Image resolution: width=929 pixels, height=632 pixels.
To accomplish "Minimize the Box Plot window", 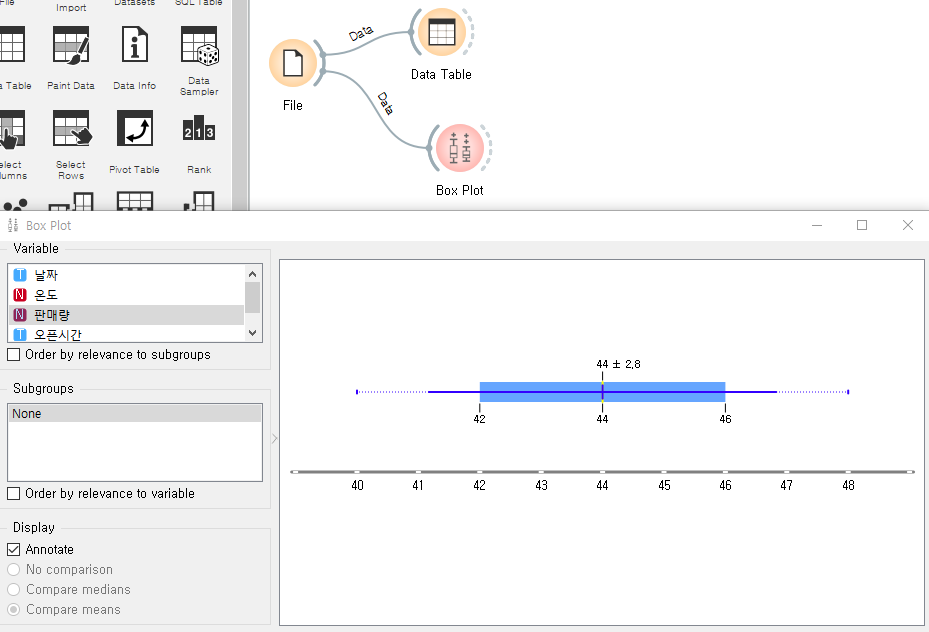I will click(x=817, y=225).
